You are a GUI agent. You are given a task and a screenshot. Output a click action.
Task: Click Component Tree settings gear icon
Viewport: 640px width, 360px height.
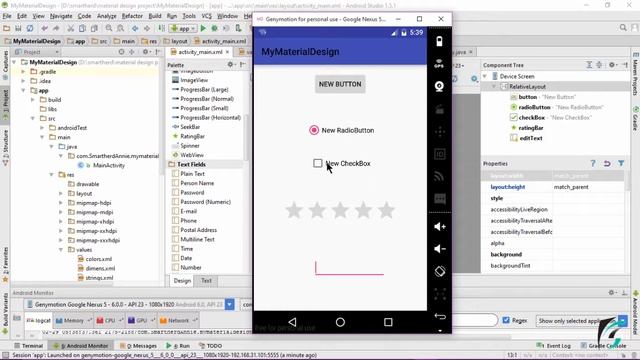(611, 64)
